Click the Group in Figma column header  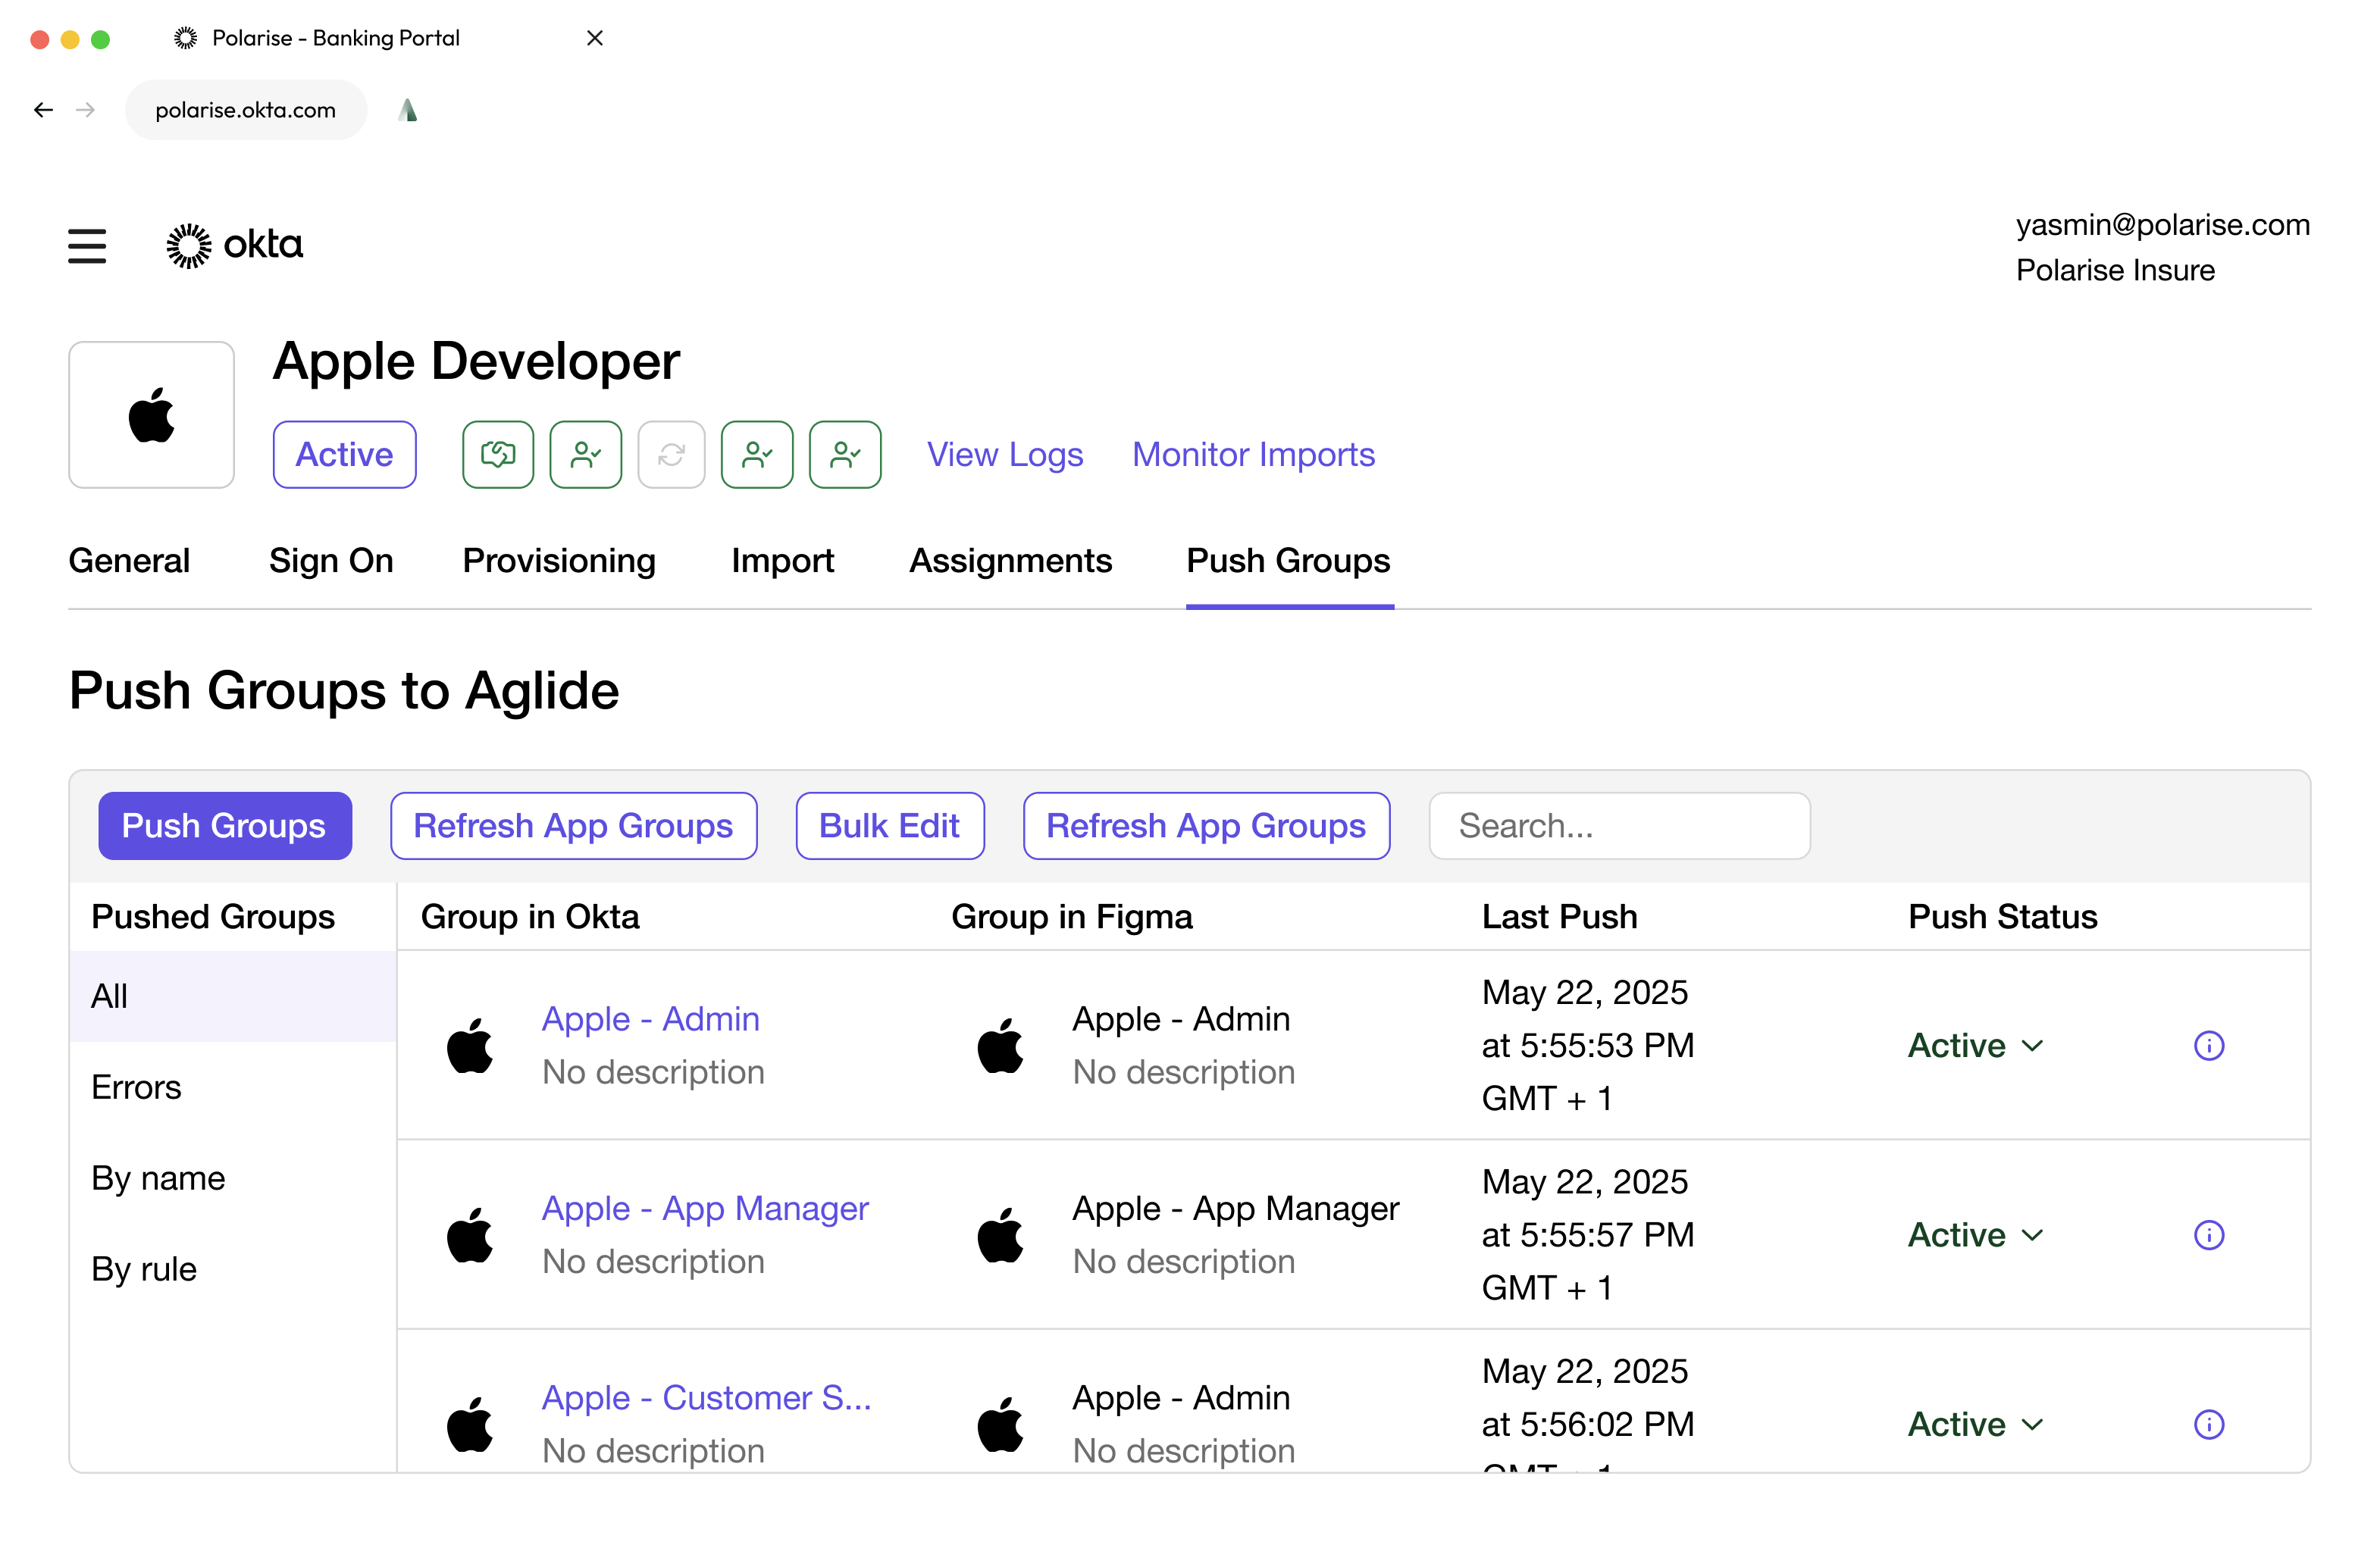click(1072, 917)
